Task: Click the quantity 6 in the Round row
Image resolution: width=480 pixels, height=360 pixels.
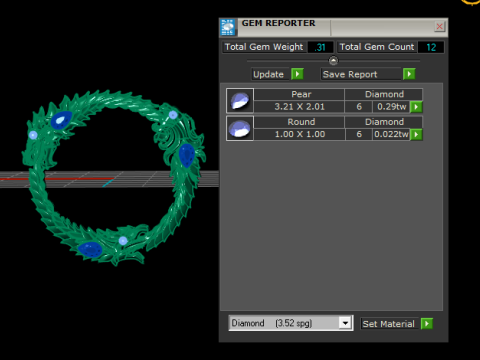Action: pos(359,134)
